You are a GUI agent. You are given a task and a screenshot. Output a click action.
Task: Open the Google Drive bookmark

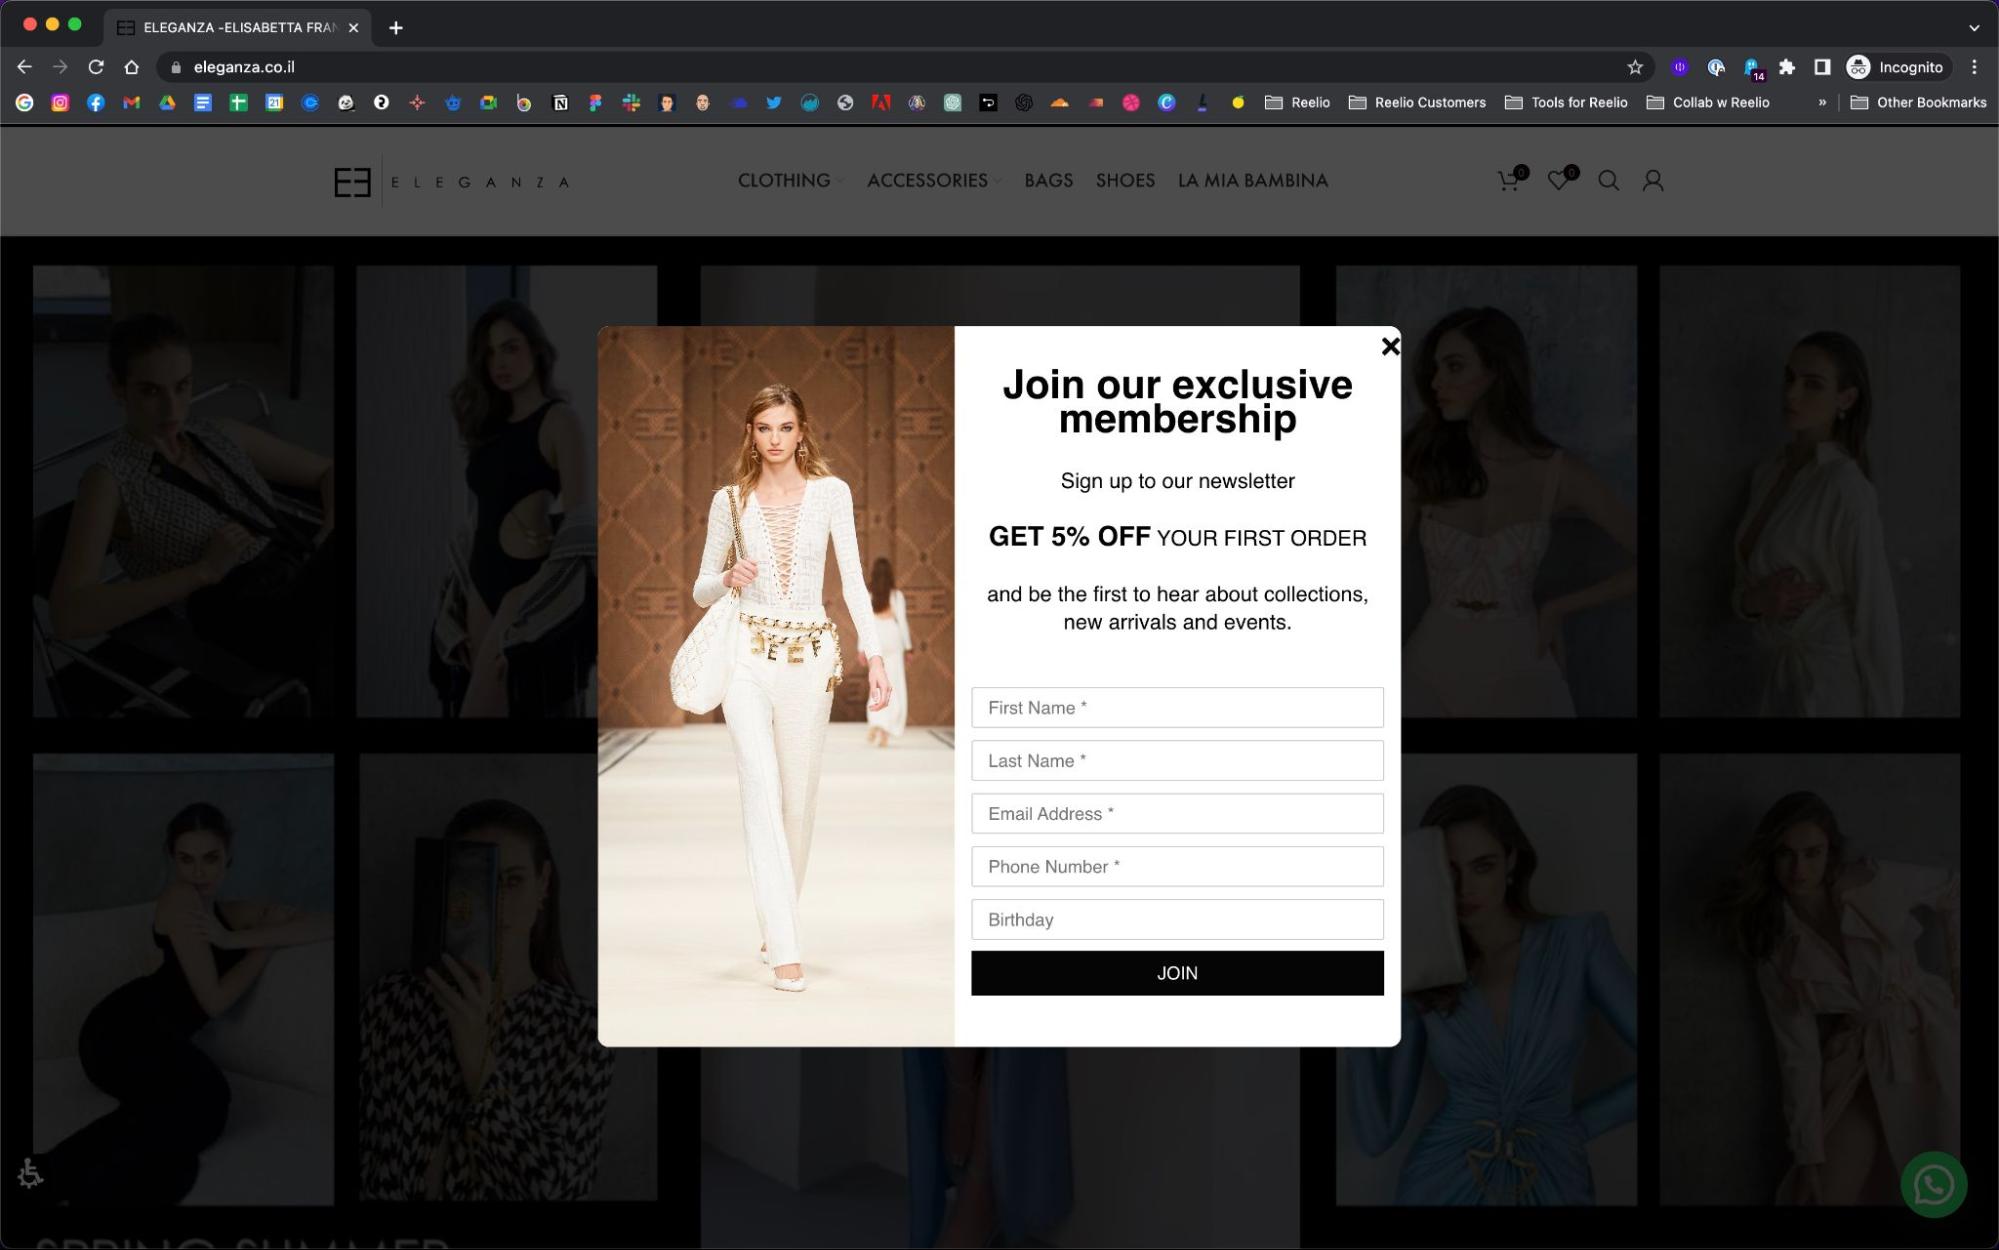tap(167, 102)
